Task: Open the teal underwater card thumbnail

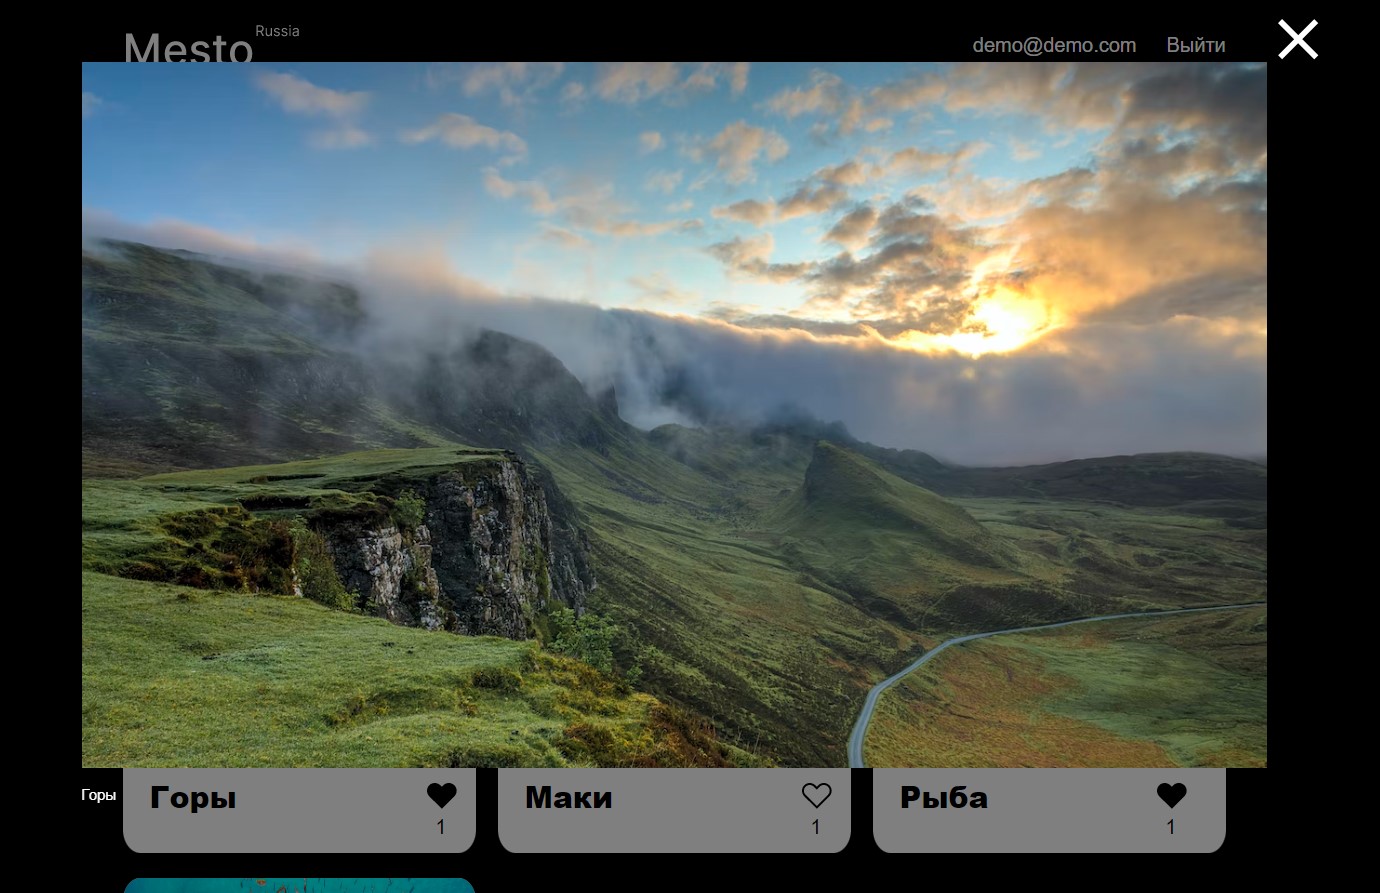Action: (299, 885)
